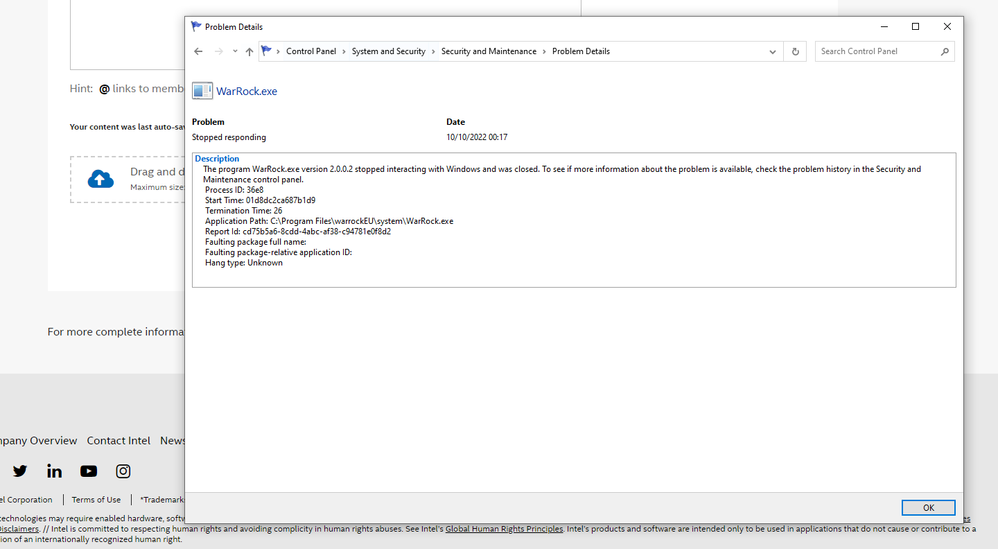Screen dimensions: 998x549
Task: Open Intel LinkedIn icon in footer
Action: coord(54,471)
